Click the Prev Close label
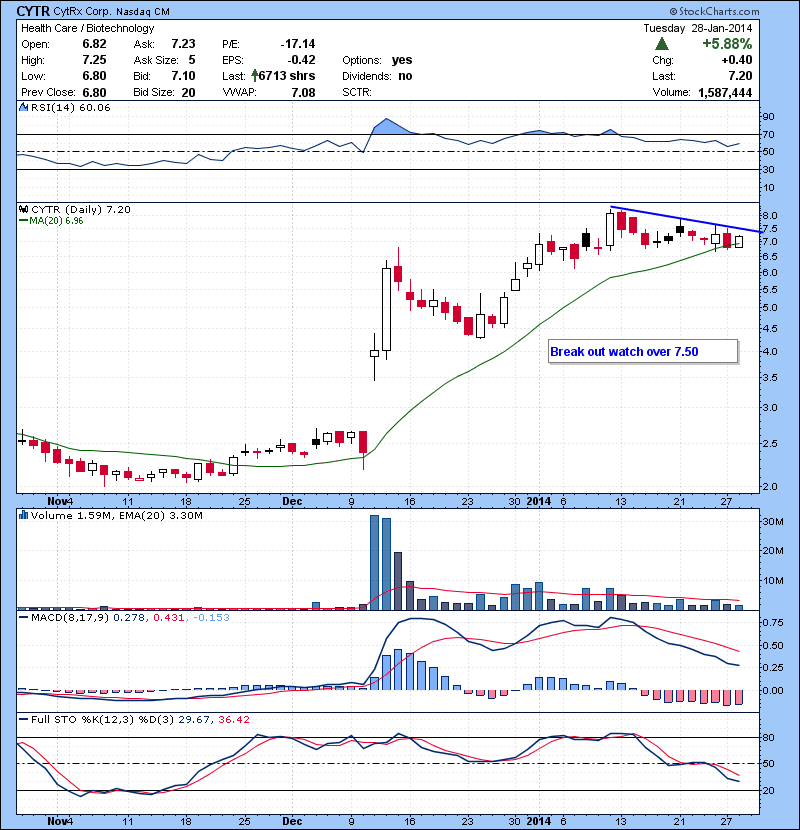800x830 pixels. click(x=49, y=92)
